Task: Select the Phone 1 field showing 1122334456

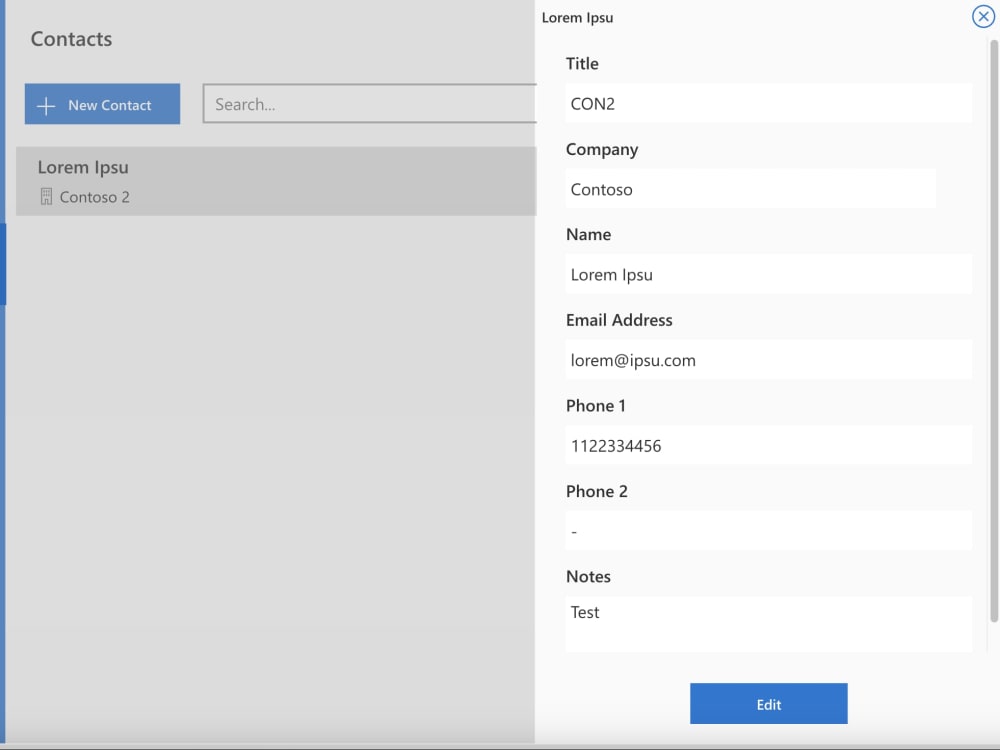Action: [768, 445]
